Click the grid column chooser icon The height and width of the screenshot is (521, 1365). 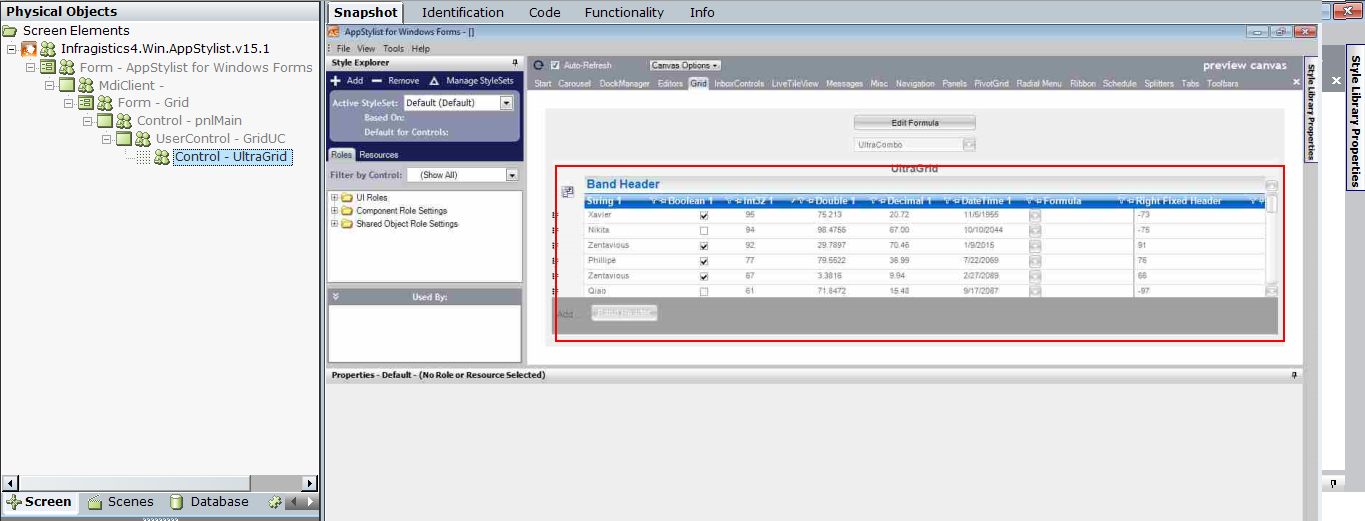coord(568,191)
